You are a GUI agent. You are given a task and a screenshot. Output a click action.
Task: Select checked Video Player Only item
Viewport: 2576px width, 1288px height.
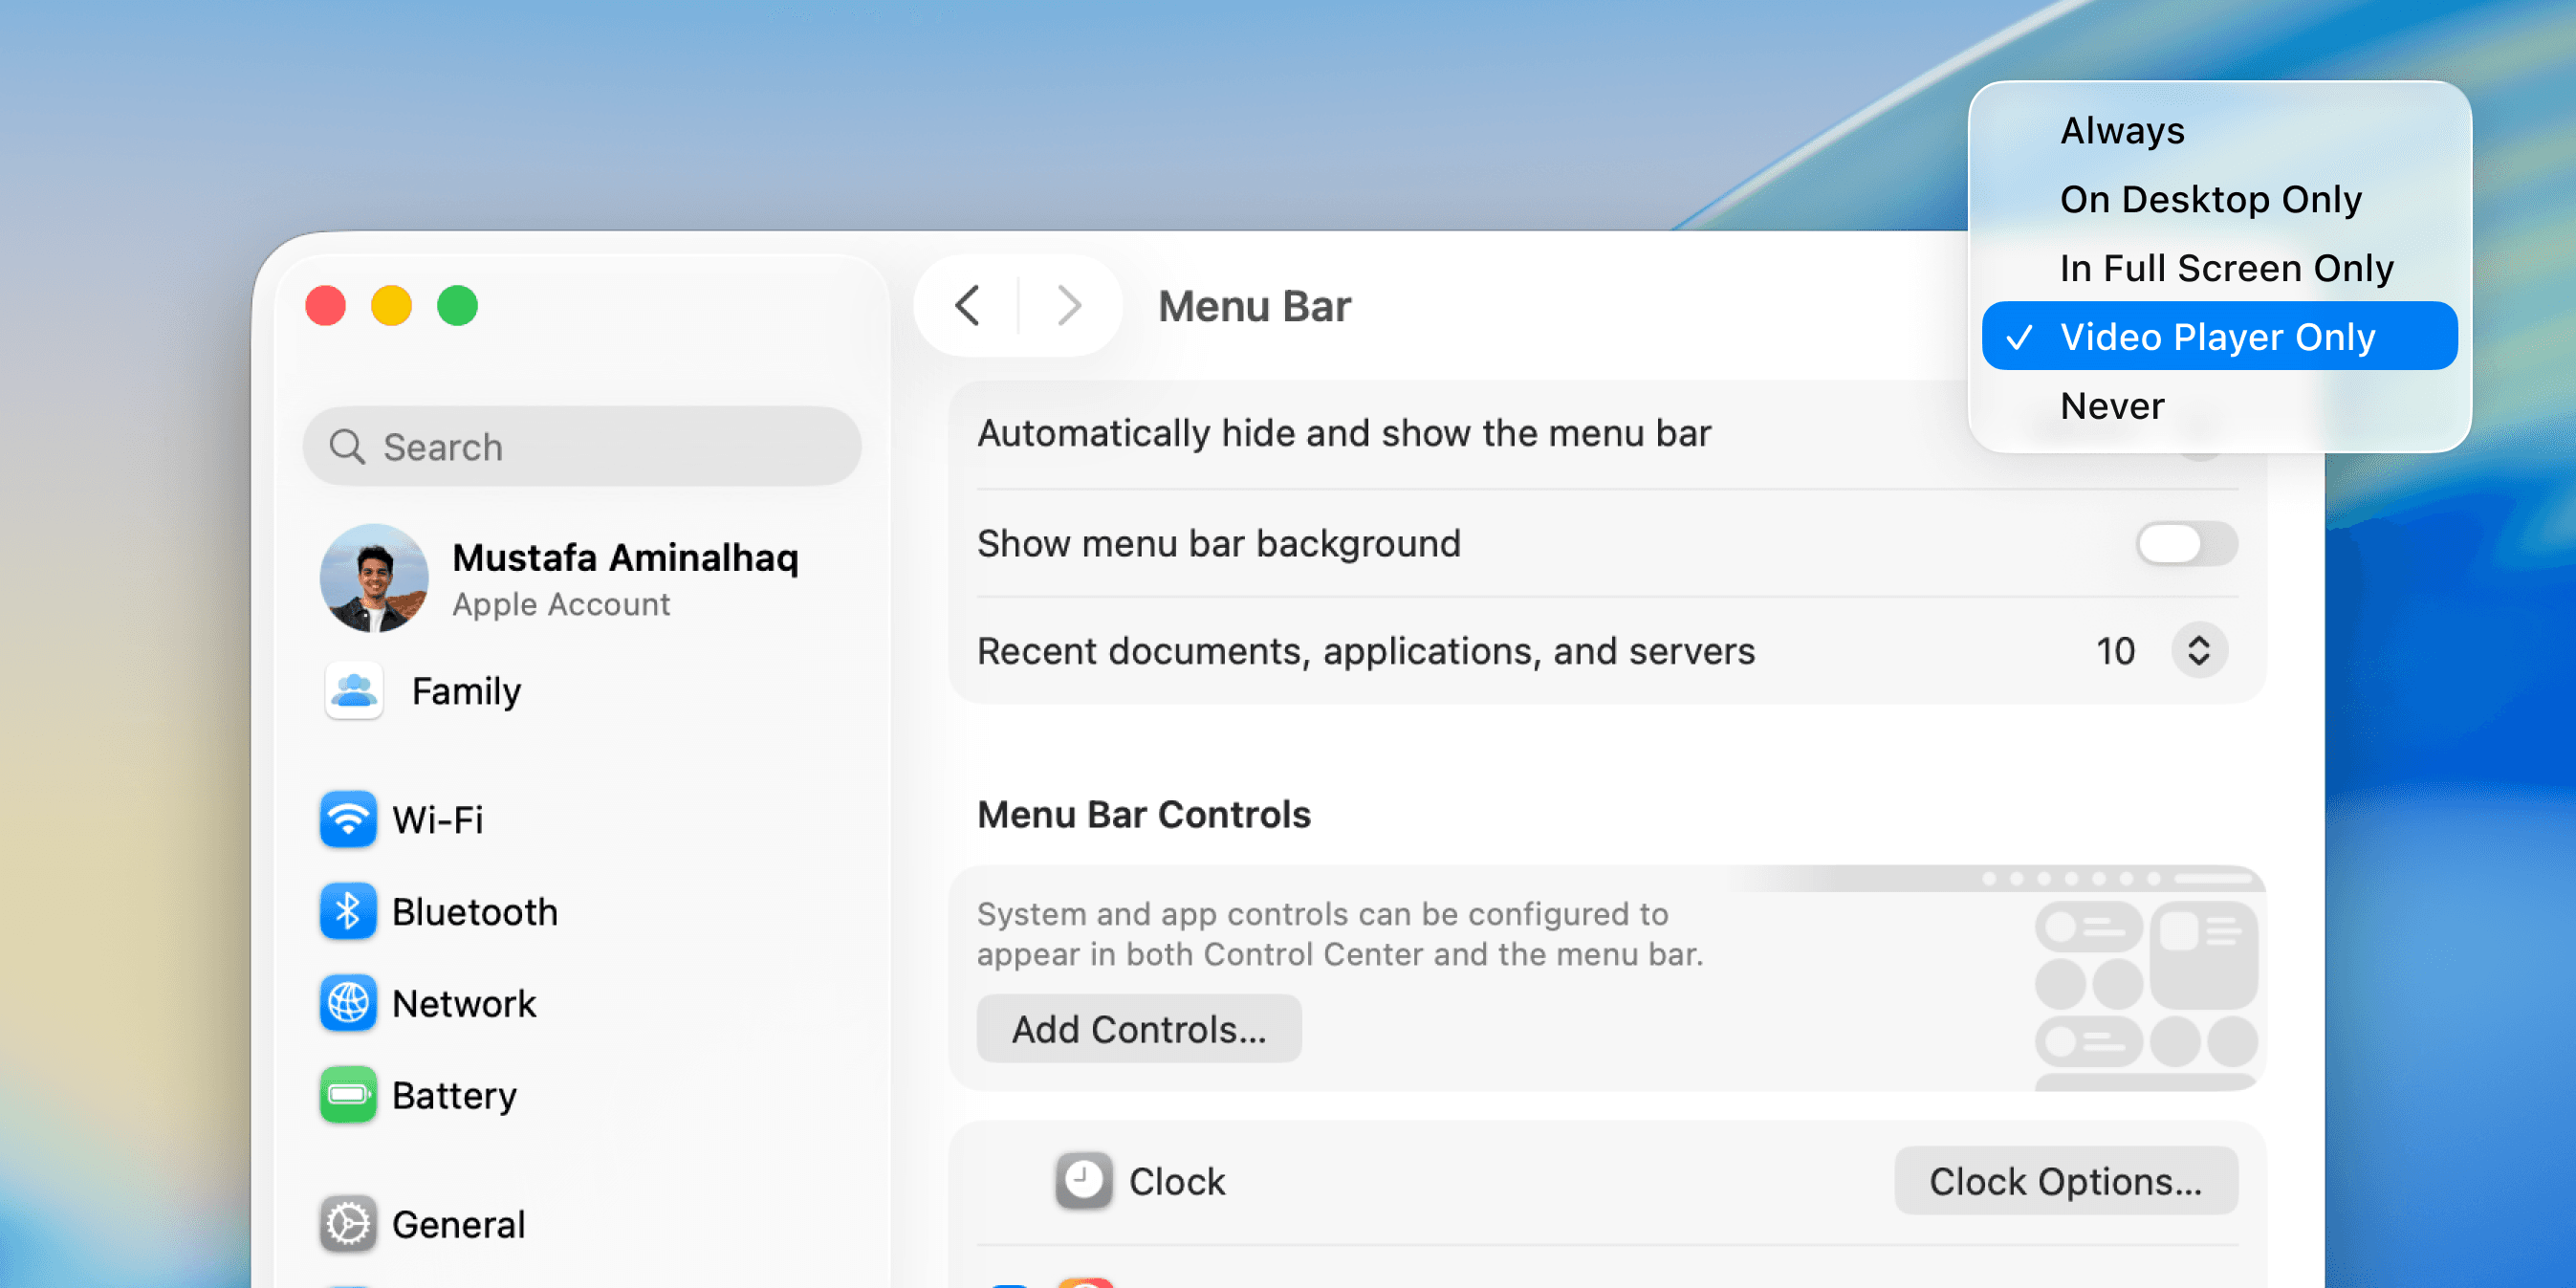2217,337
